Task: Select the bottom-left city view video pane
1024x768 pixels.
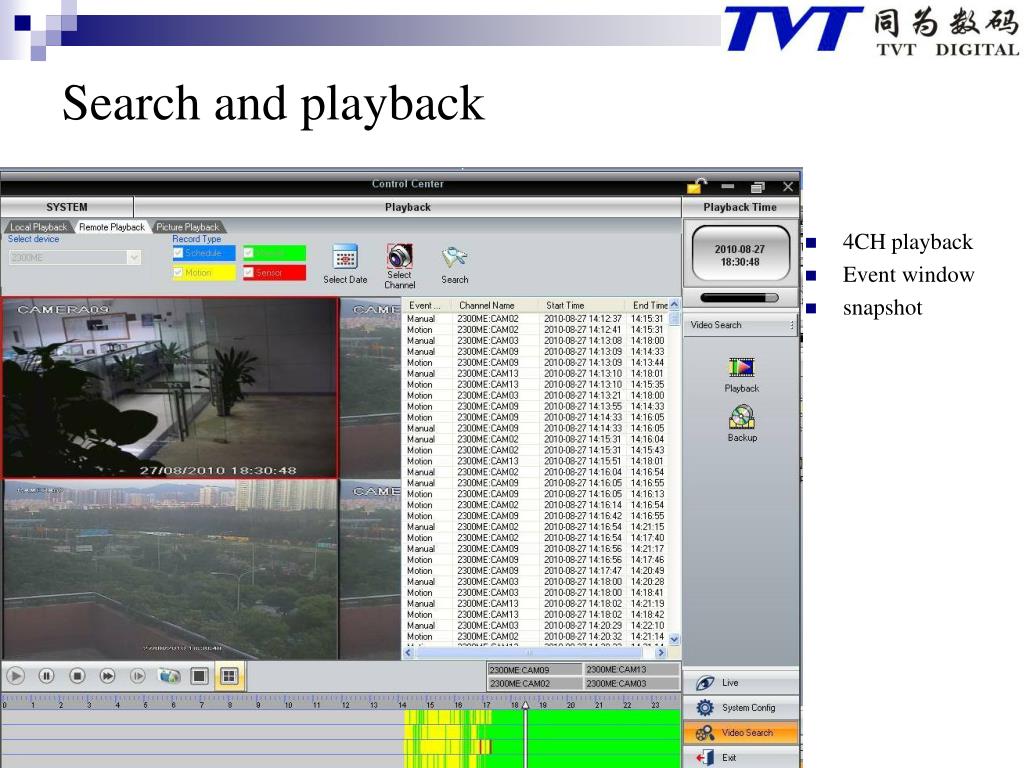Action: point(170,569)
